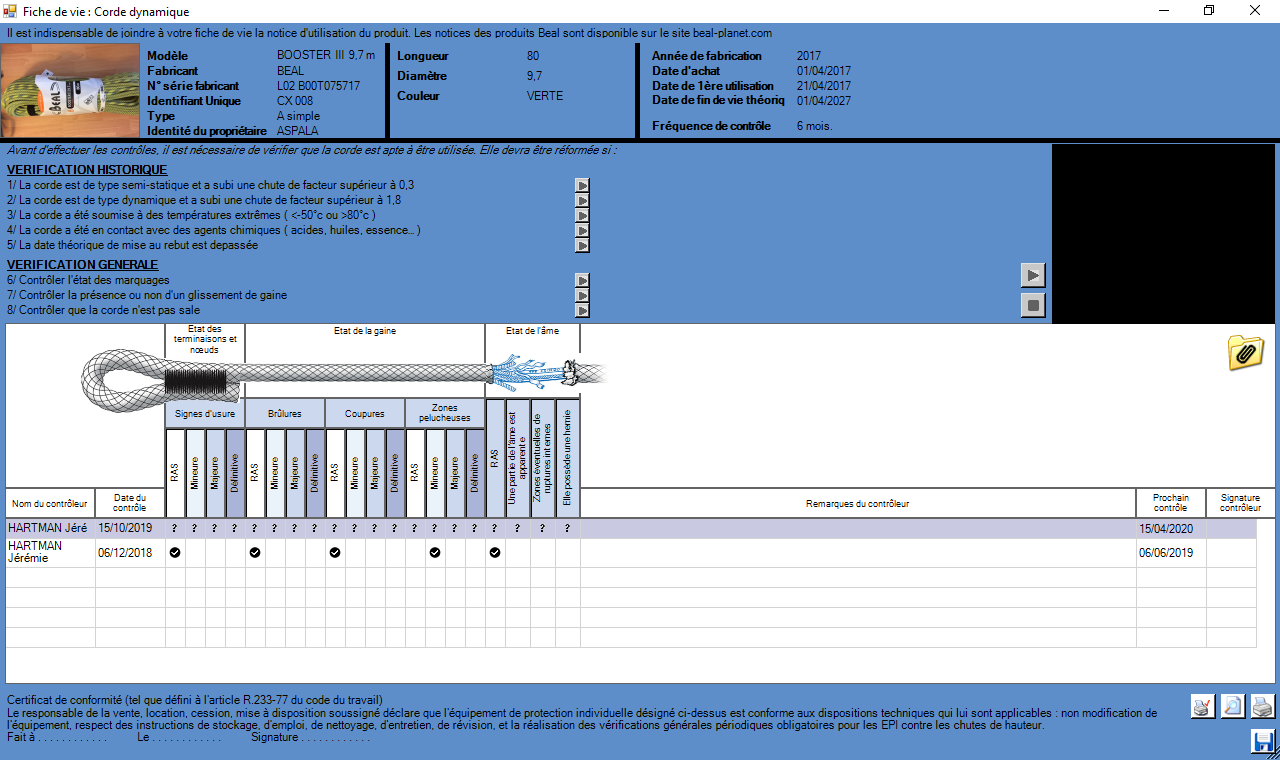Open the attachments folder with paperclip icon
This screenshot has width=1280, height=760.
click(x=1245, y=353)
